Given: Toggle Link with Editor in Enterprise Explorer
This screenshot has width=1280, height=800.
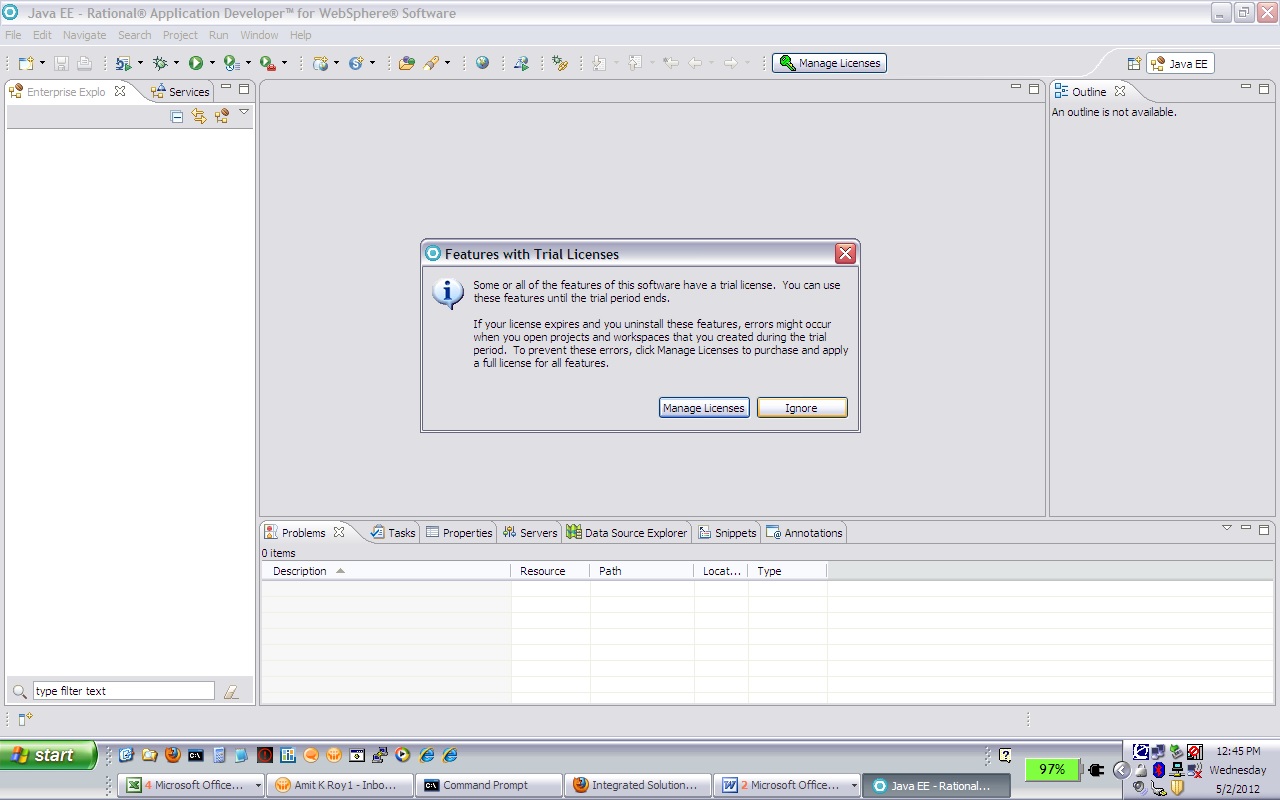Looking at the screenshot, I should pyautogui.click(x=200, y=117).
